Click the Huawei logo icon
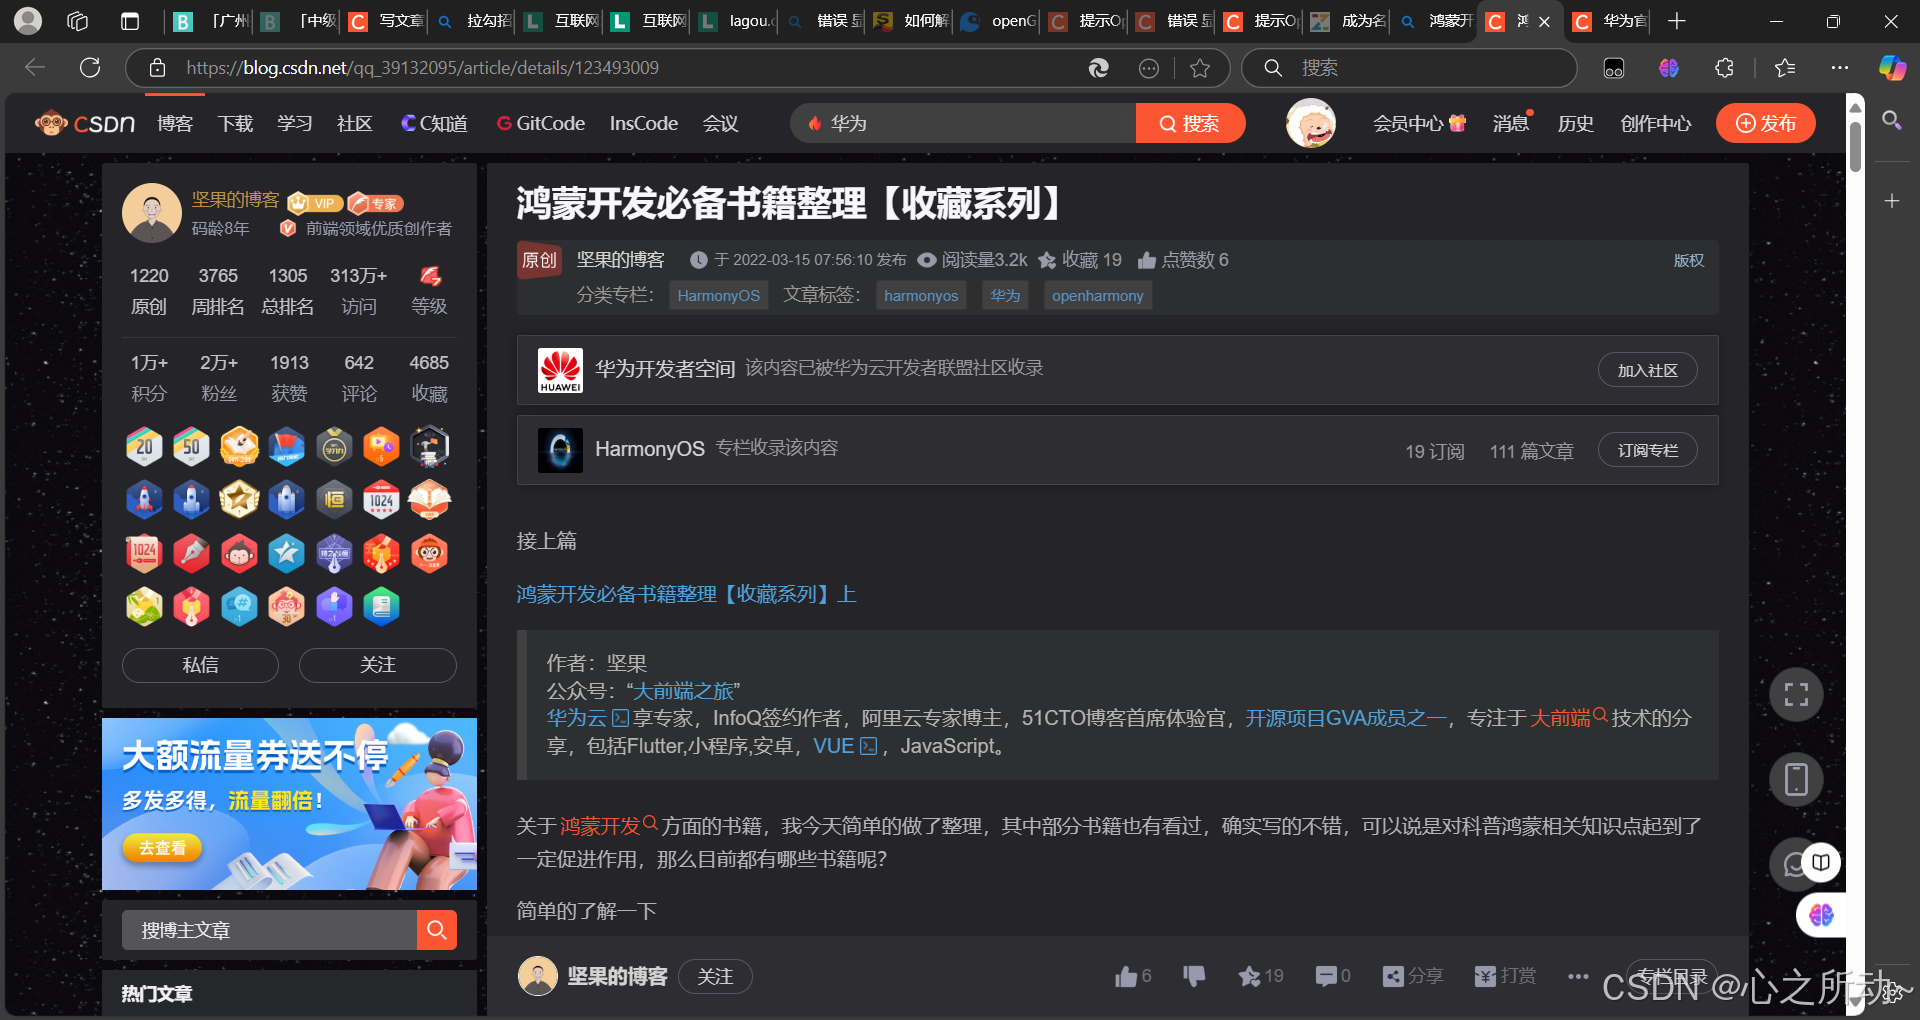The height and width of the screenshot is (1020, 1920). (x=560, y=370)
